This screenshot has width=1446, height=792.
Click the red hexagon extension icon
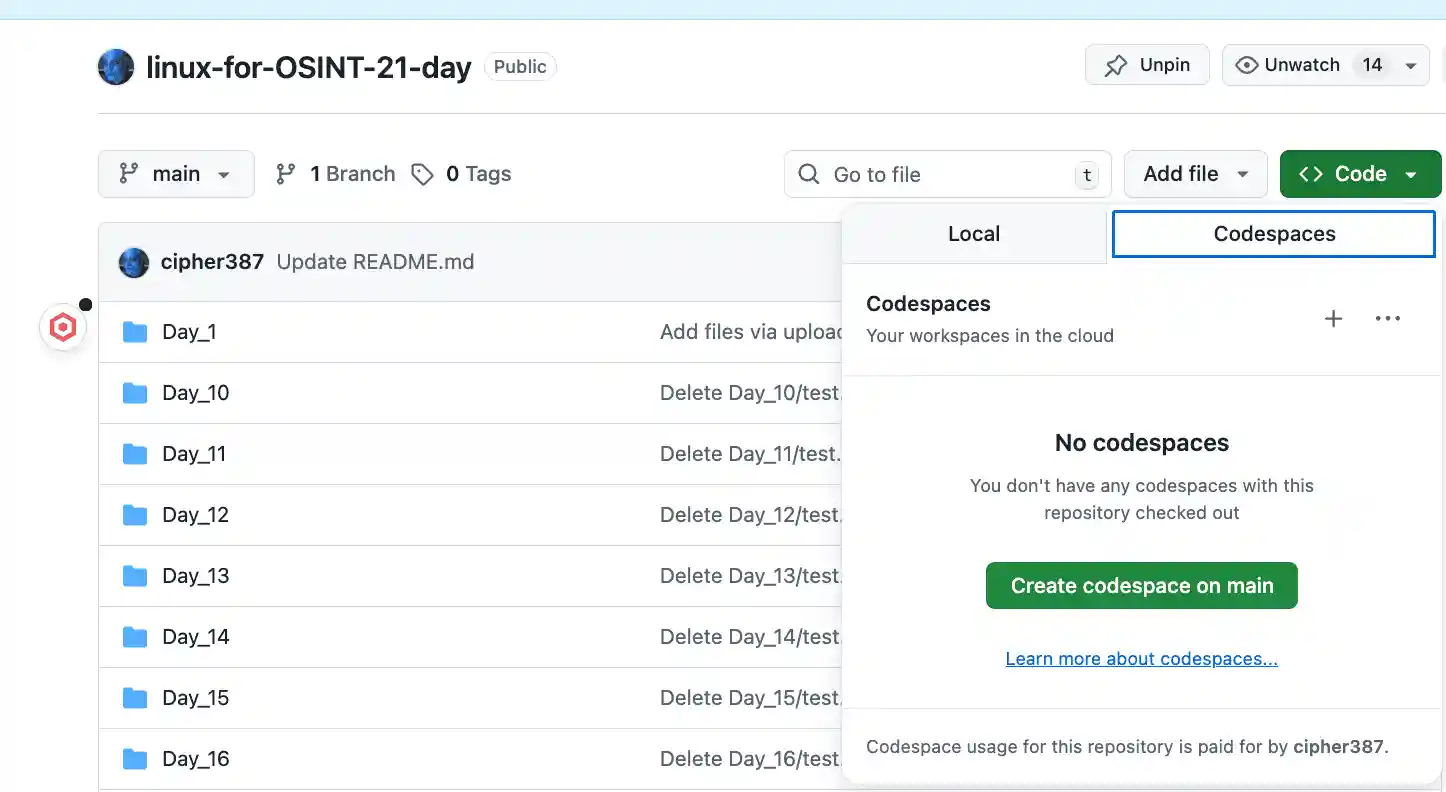pyautogui.click(x=63, y=328)
